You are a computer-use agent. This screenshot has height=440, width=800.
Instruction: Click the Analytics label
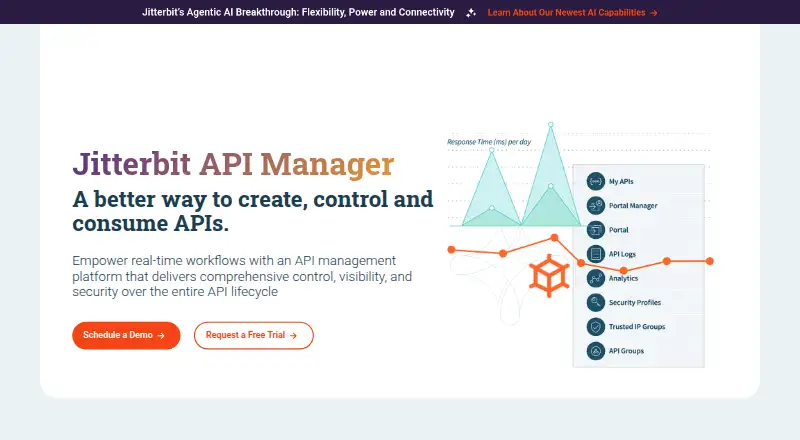[623, 278]
